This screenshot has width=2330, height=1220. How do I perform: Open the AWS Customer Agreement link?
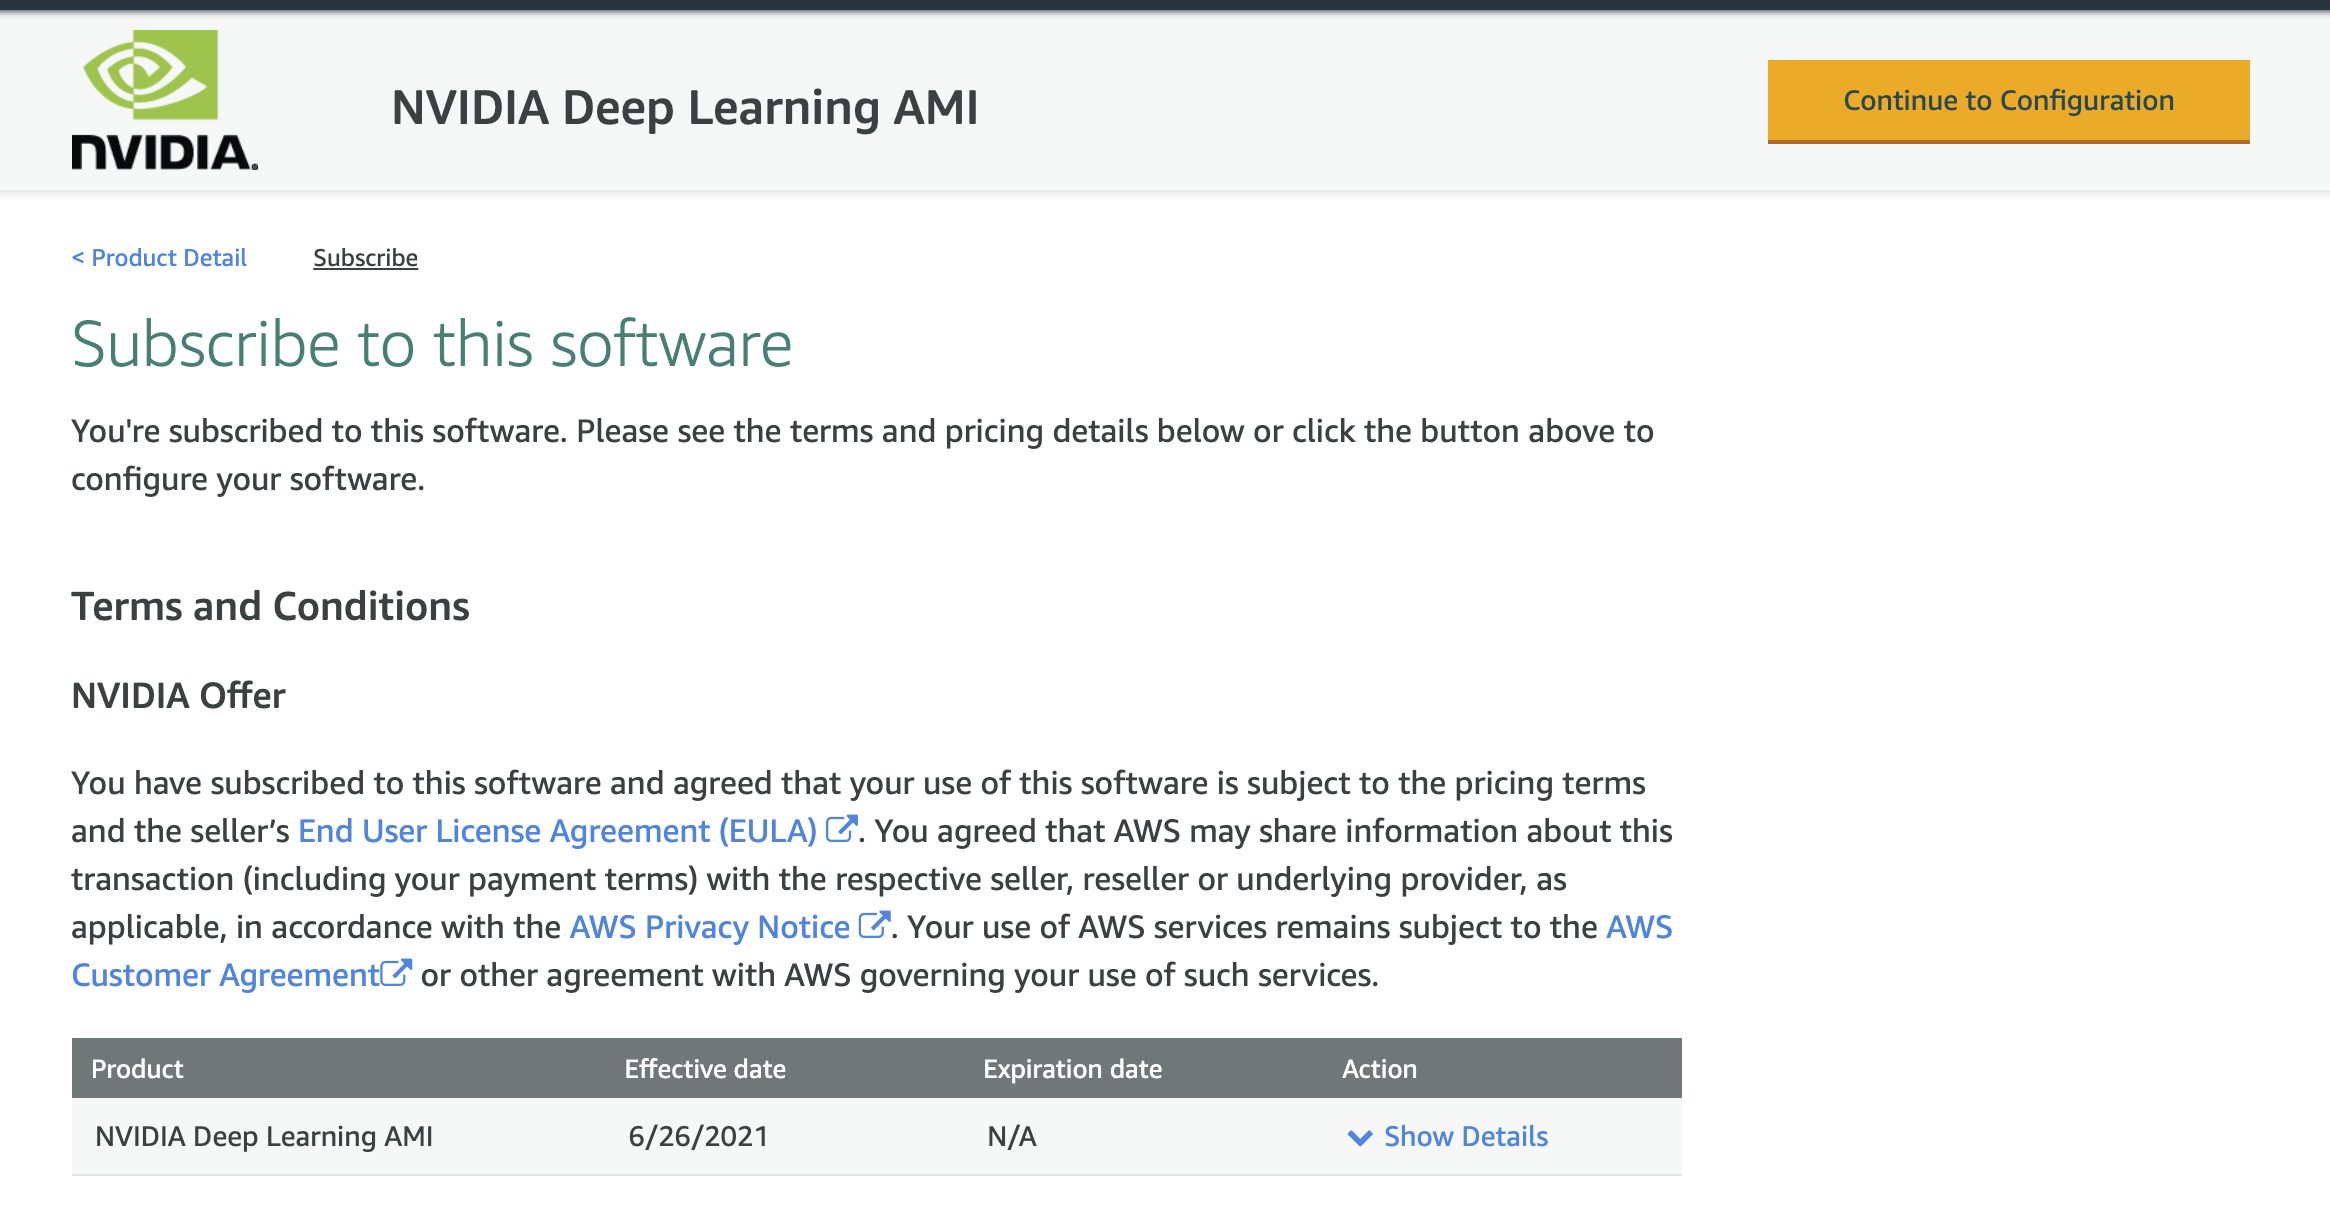click(225, 975)
